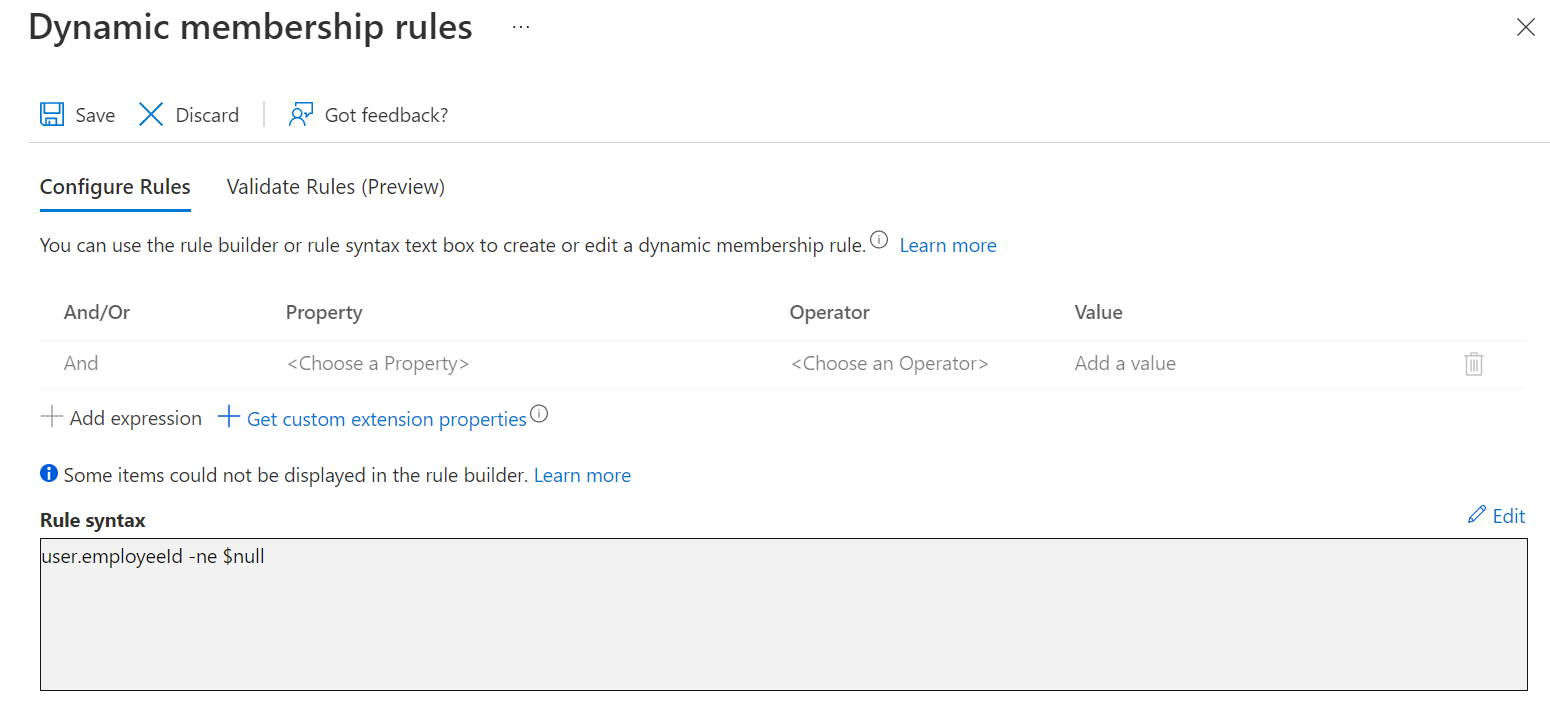Select the Configure Rules tab
This screenshot has height=706, width=1550.
coord(115,187)
